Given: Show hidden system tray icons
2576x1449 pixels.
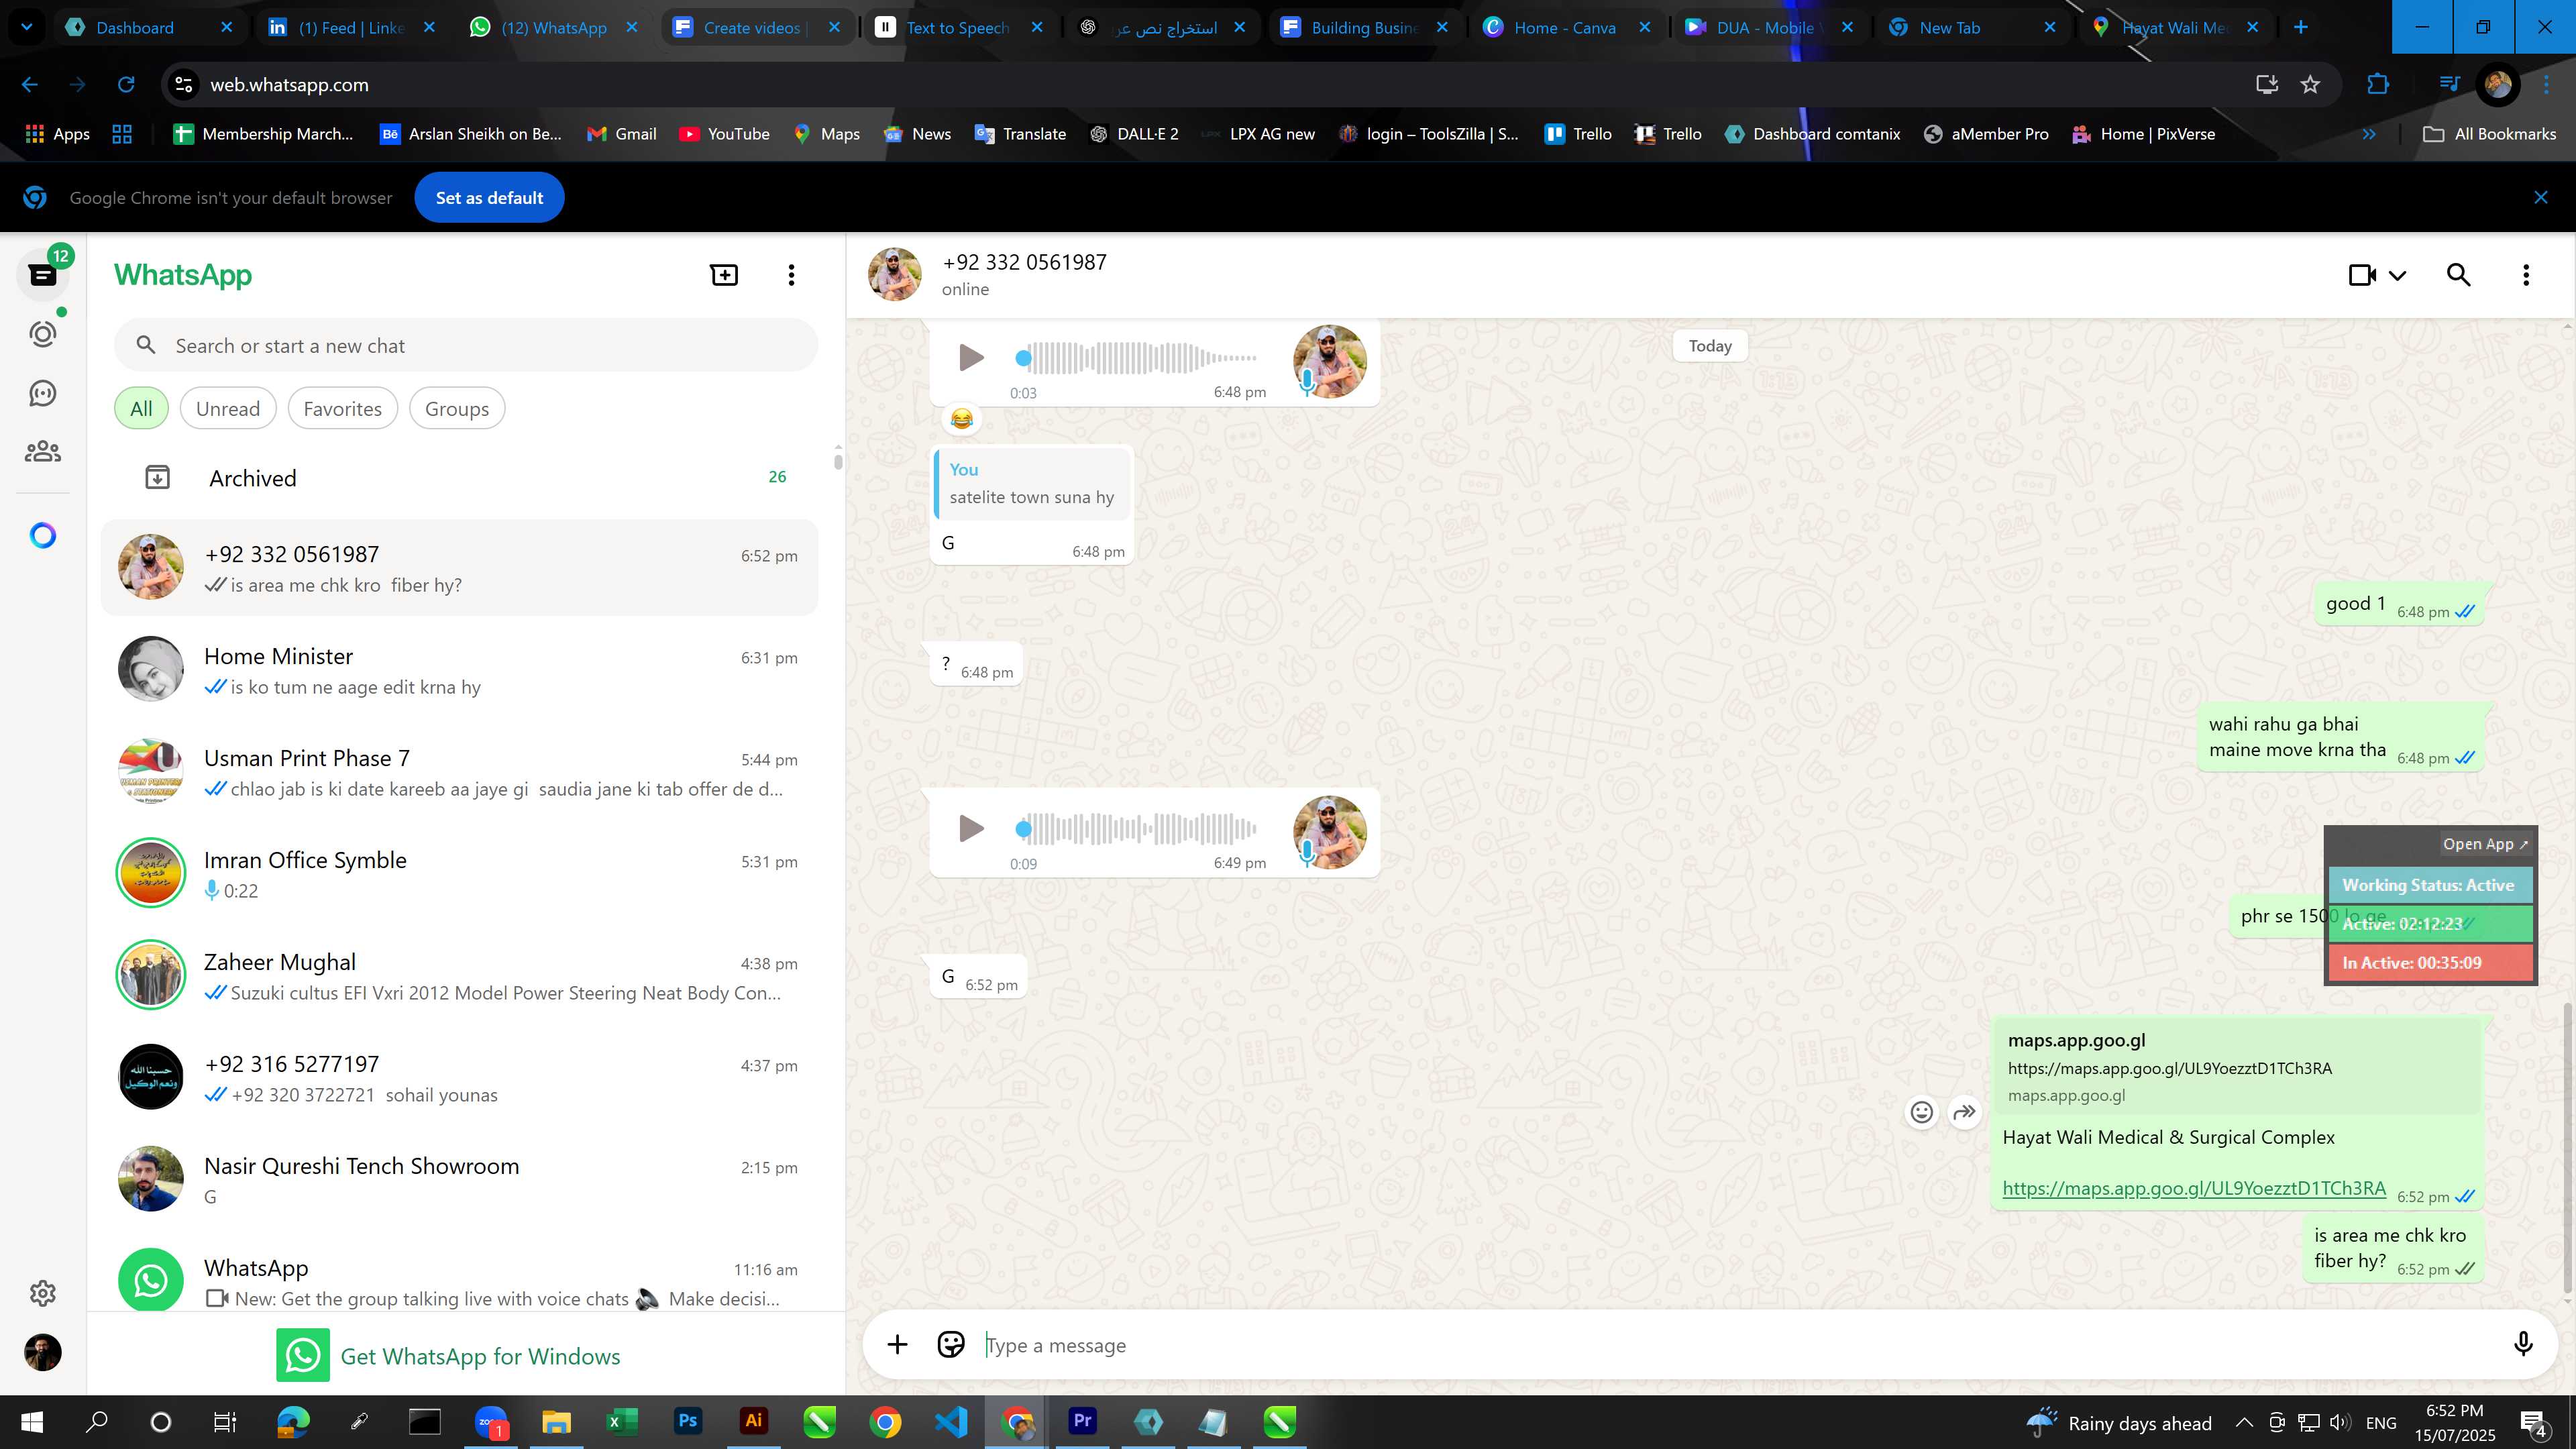Looking at the screenshot, I should point(2244,1423).
